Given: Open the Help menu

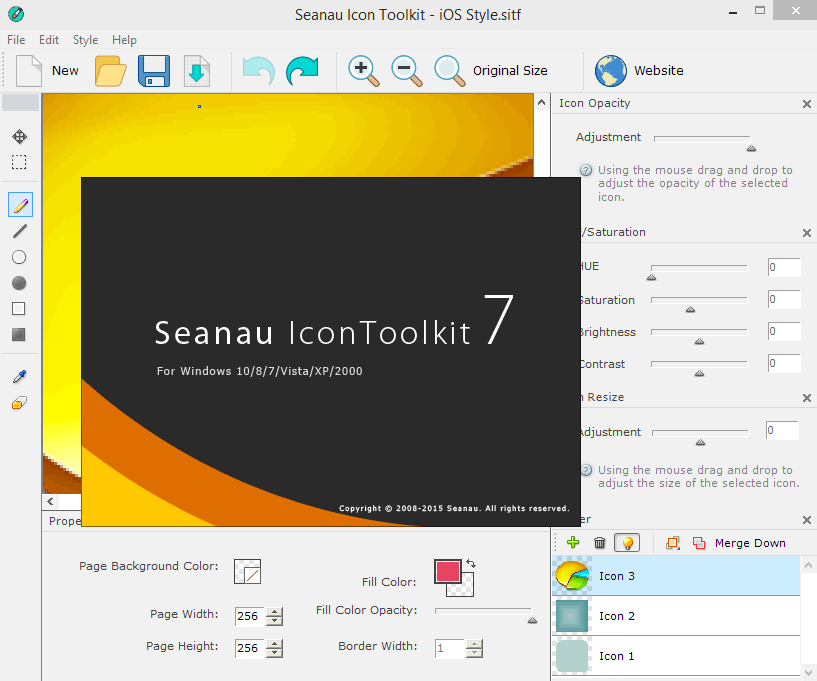Looking at the screenshot, I should [124, 40].
